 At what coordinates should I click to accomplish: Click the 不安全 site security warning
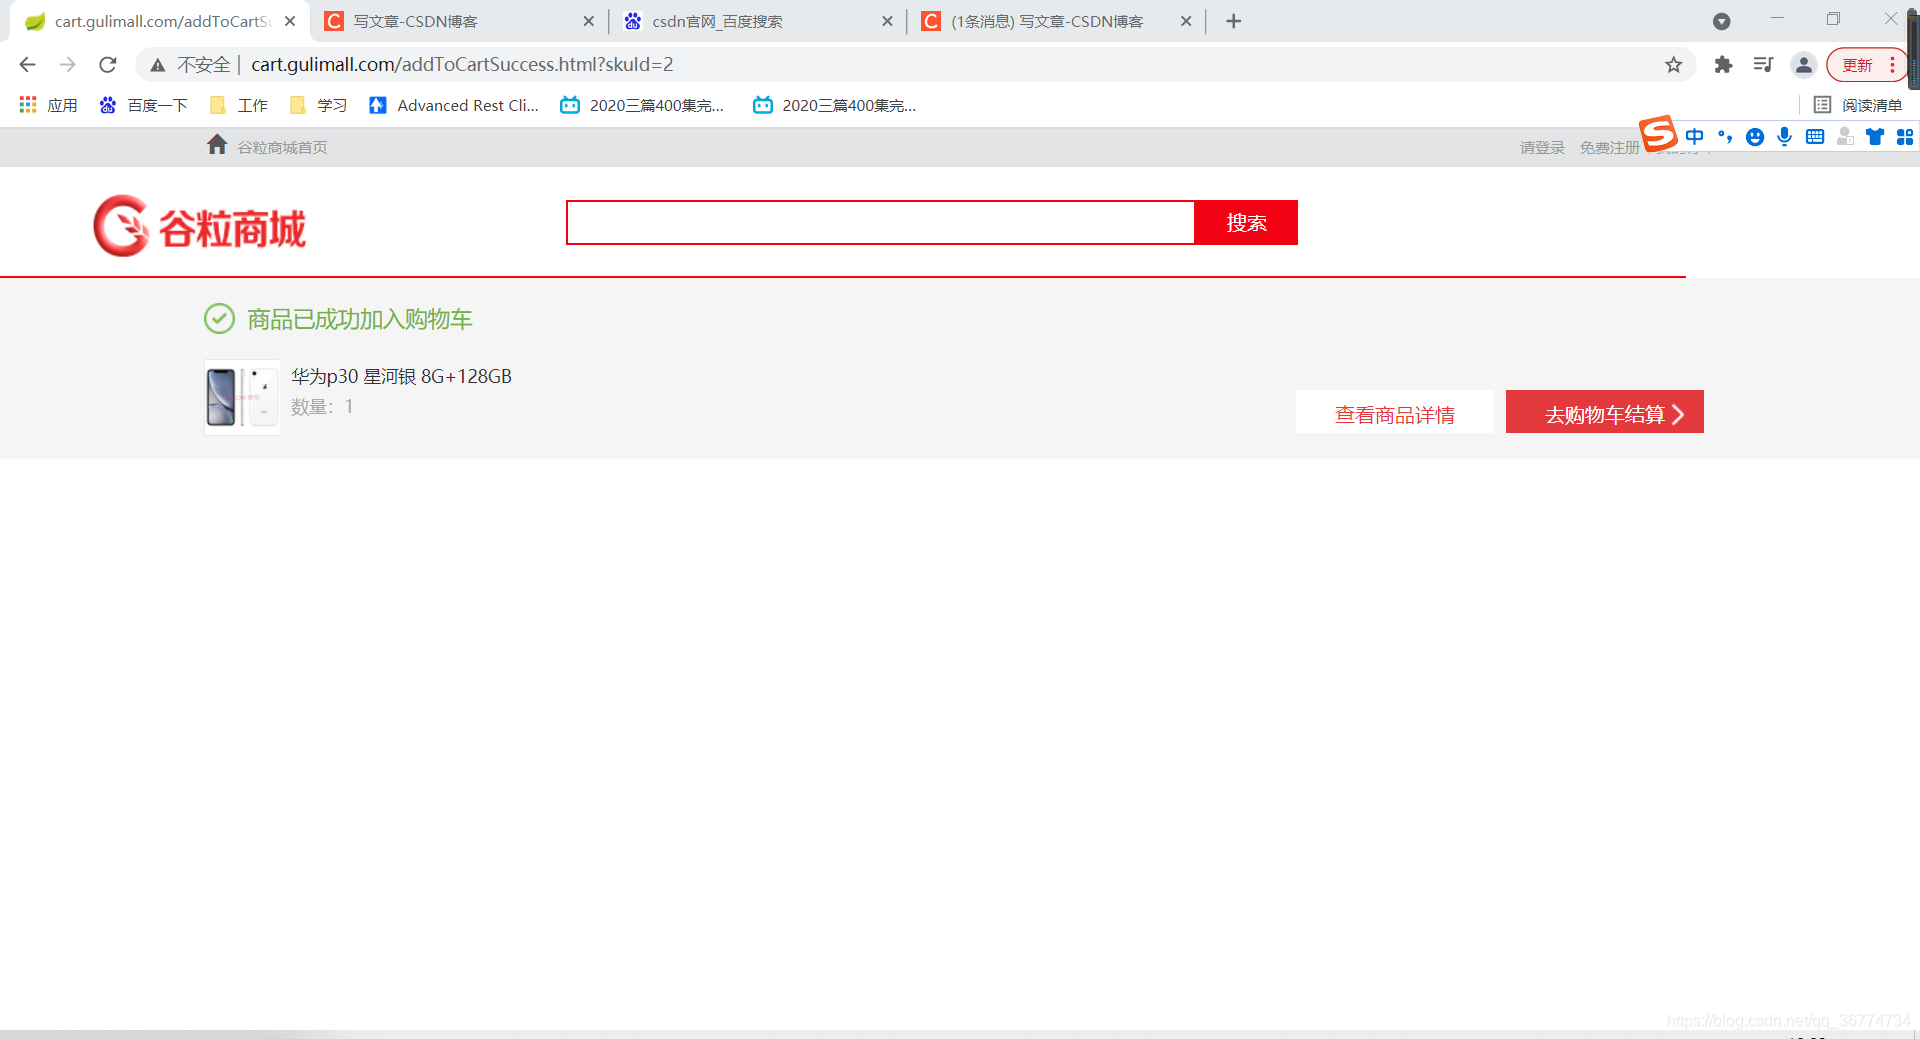pyautogui.click(x=190, y=65)
